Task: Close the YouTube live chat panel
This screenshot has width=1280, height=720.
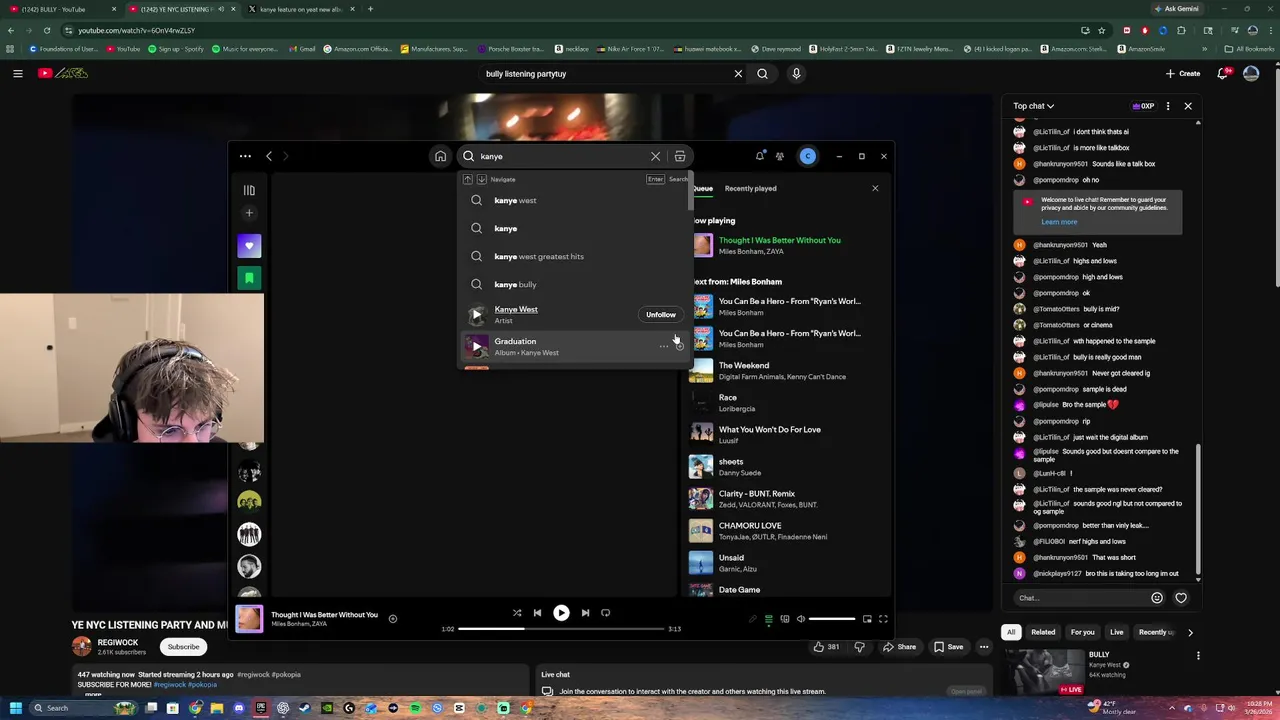Action: tap(1188, 105)
